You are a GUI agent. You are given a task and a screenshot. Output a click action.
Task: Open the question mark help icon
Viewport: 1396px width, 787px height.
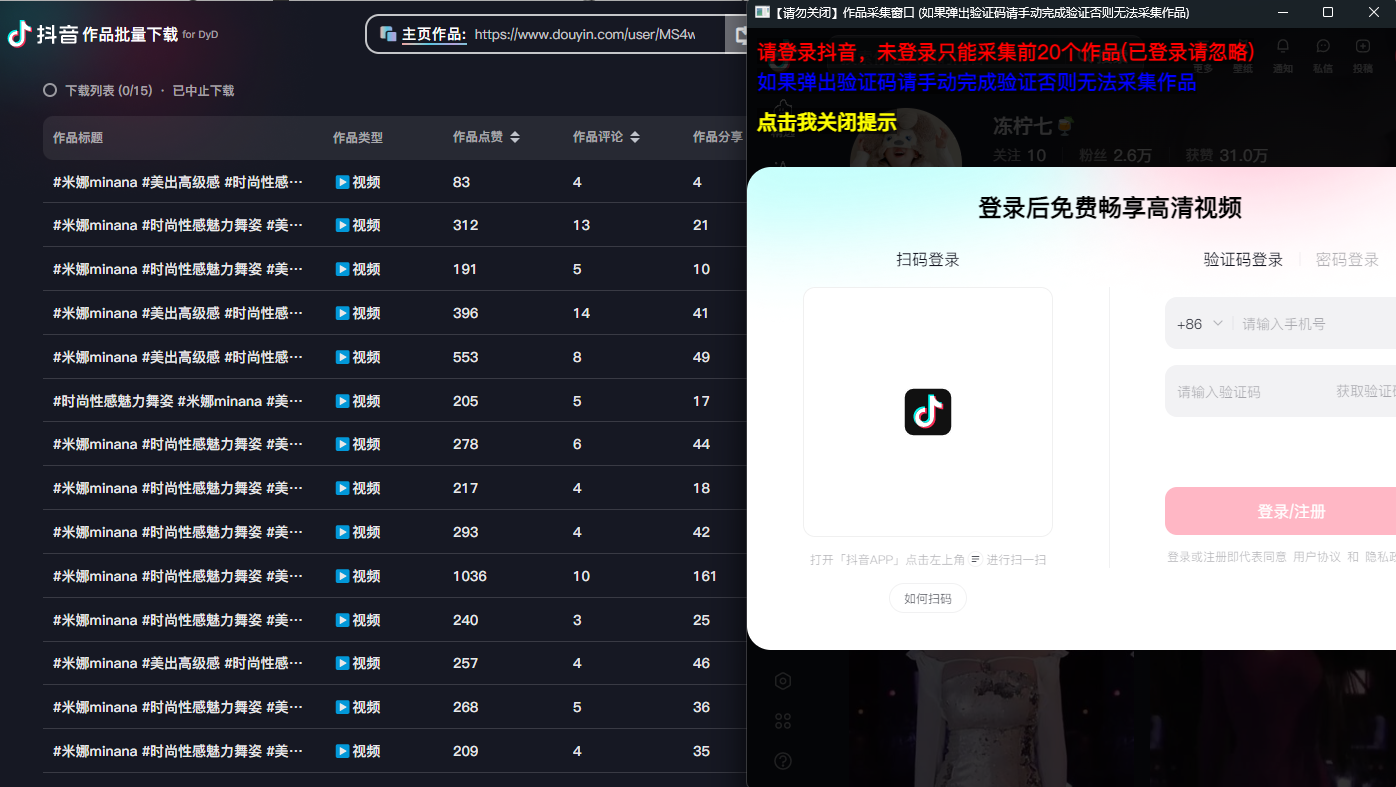[783, 761]
